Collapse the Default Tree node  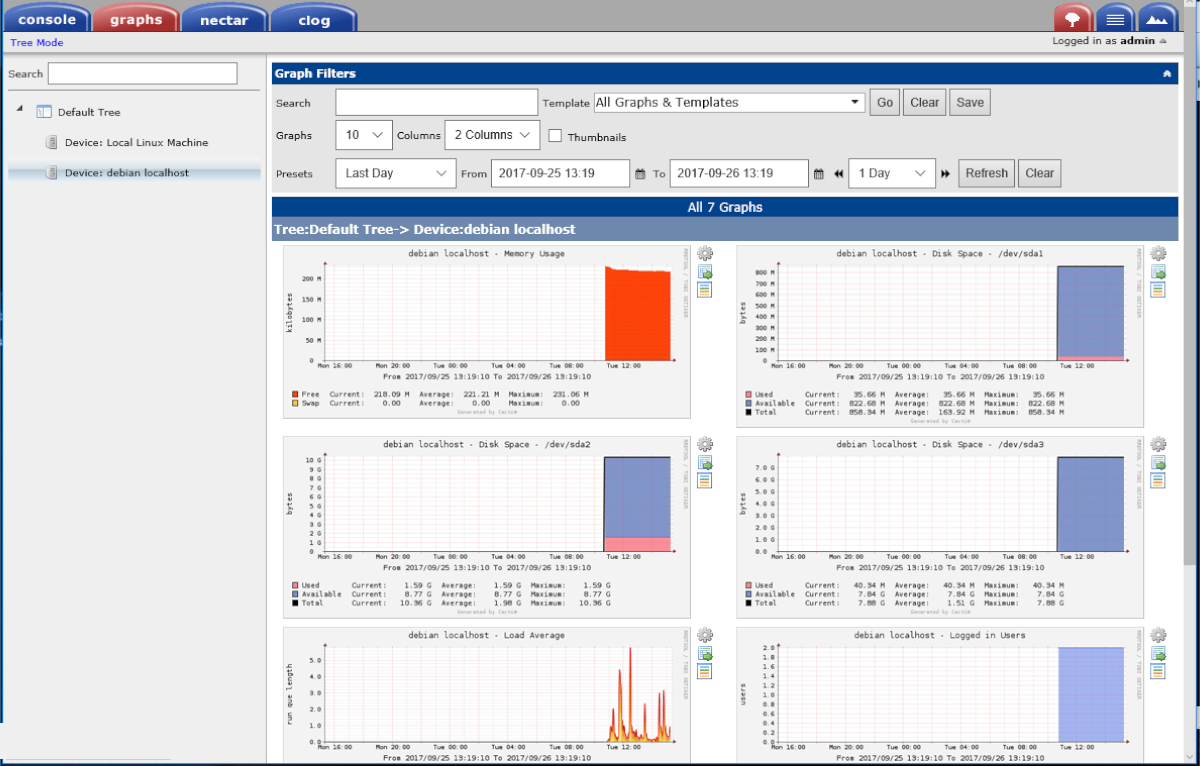[20, 110]
